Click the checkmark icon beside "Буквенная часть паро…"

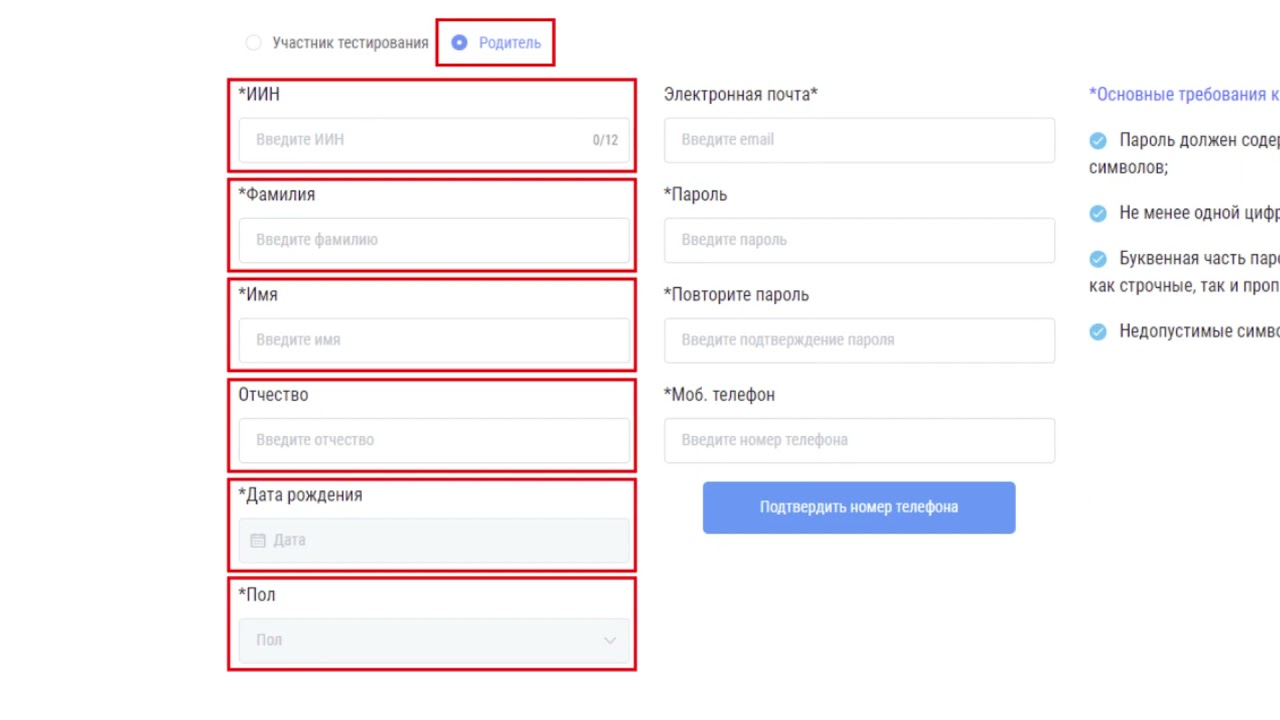pyautogui.click(x=1098, y=259)
